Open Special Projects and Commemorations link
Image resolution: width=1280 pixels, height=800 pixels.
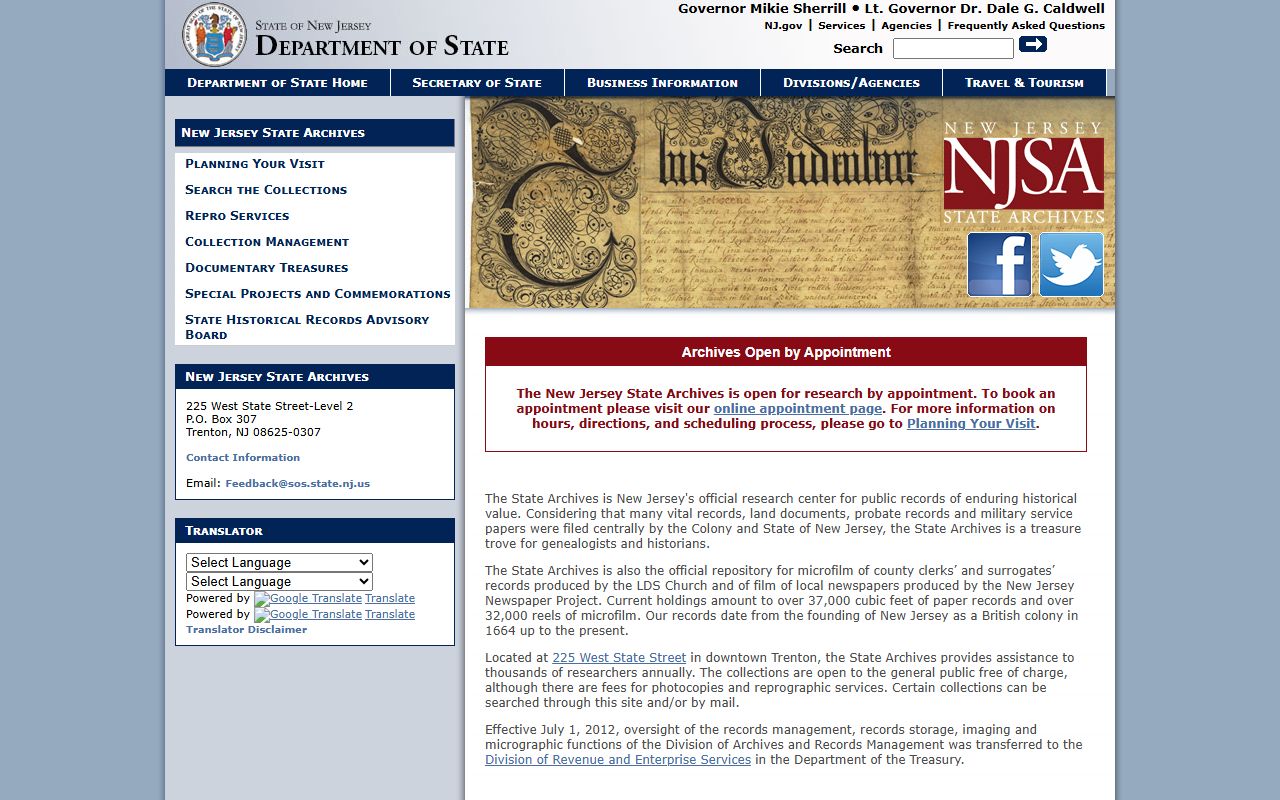click(x=318, y=294)
